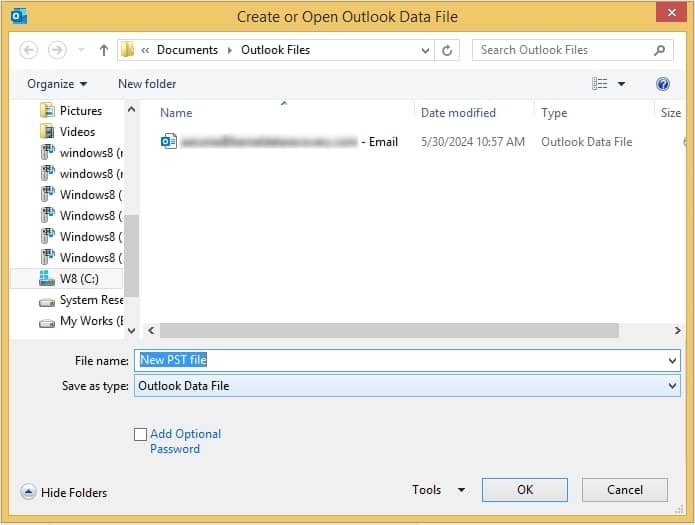695x525 pixels.
Task: Click the date 5/30/2024 10:57 AM
Action: coord(472,142)
